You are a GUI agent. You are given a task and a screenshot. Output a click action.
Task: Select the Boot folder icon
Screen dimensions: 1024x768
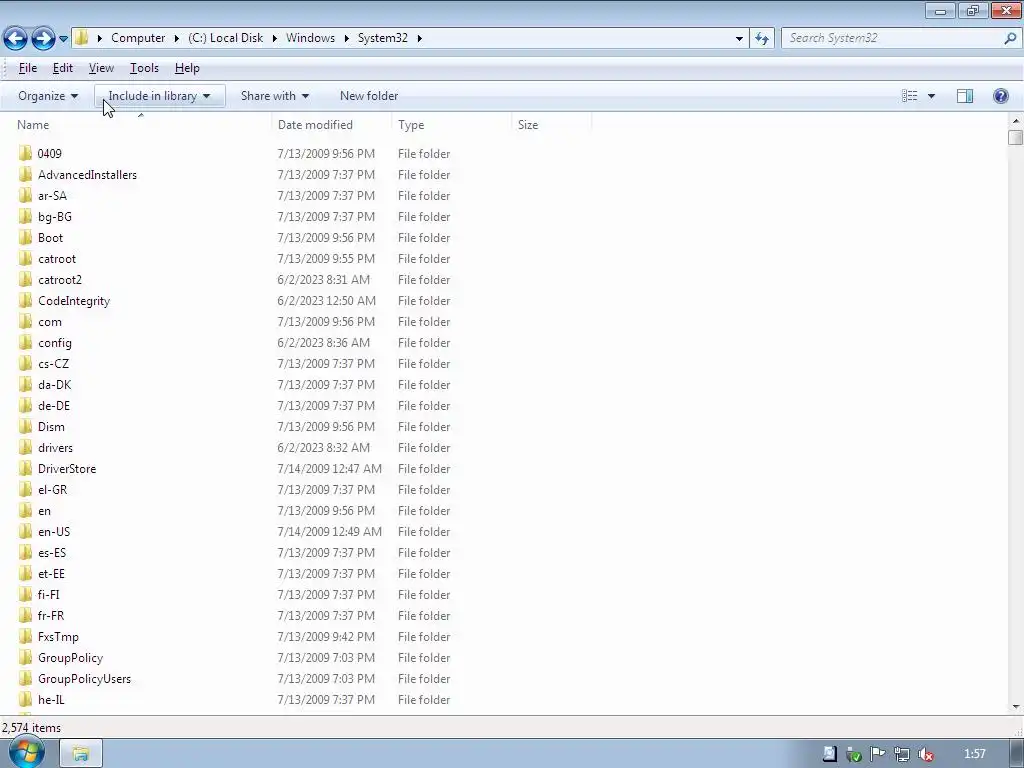coord(25,238)
